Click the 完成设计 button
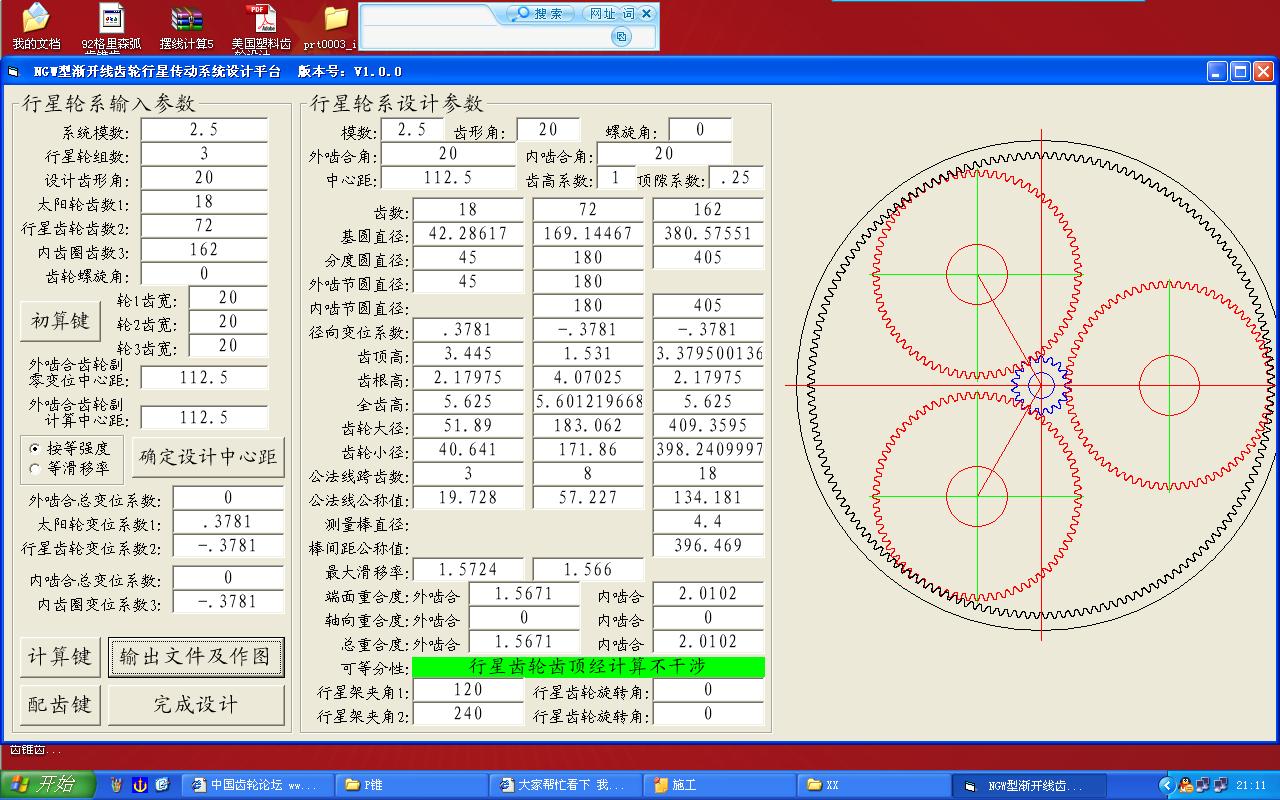Screen dimensions: 1280x800 click(x=196, y=705)
